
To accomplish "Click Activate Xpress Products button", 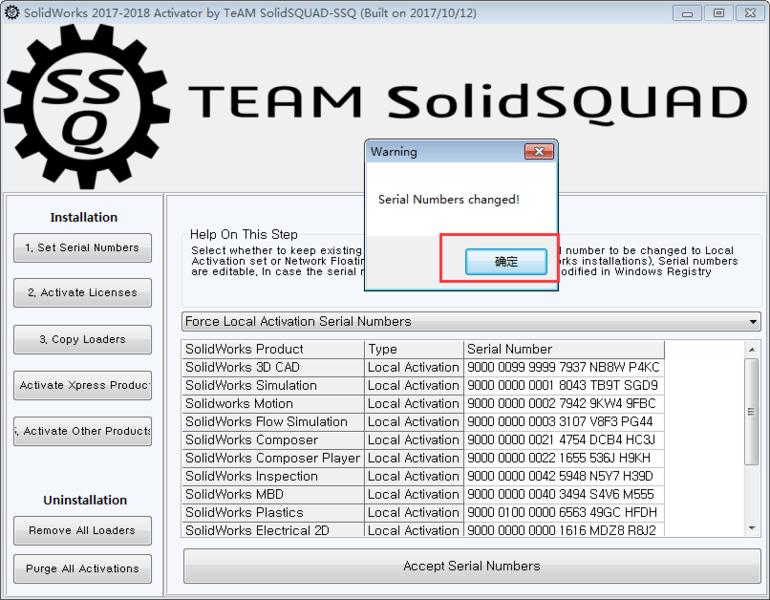I will [x=82, y=385].
